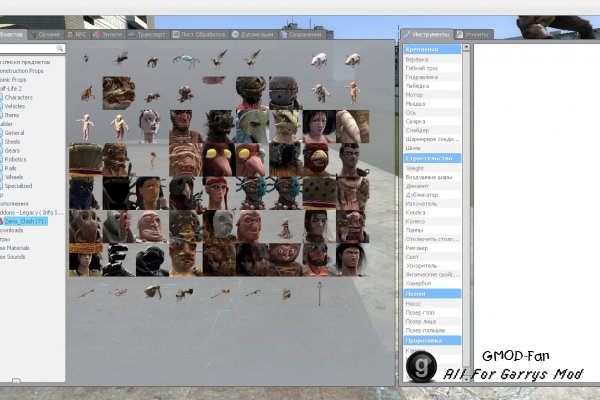Image resolution: width=600 pixels, height=400 pixels.
Task: Select the Ховербол tool
Action: (432, 283)
